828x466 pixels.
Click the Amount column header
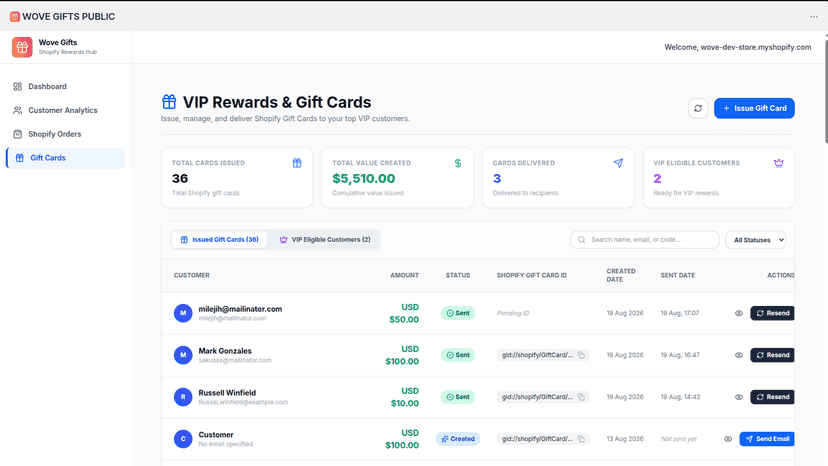point(404,275)
